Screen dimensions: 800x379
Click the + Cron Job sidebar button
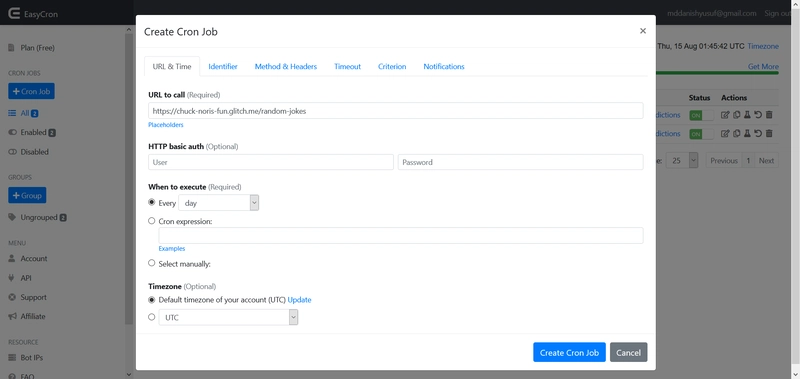pos(32,91)
